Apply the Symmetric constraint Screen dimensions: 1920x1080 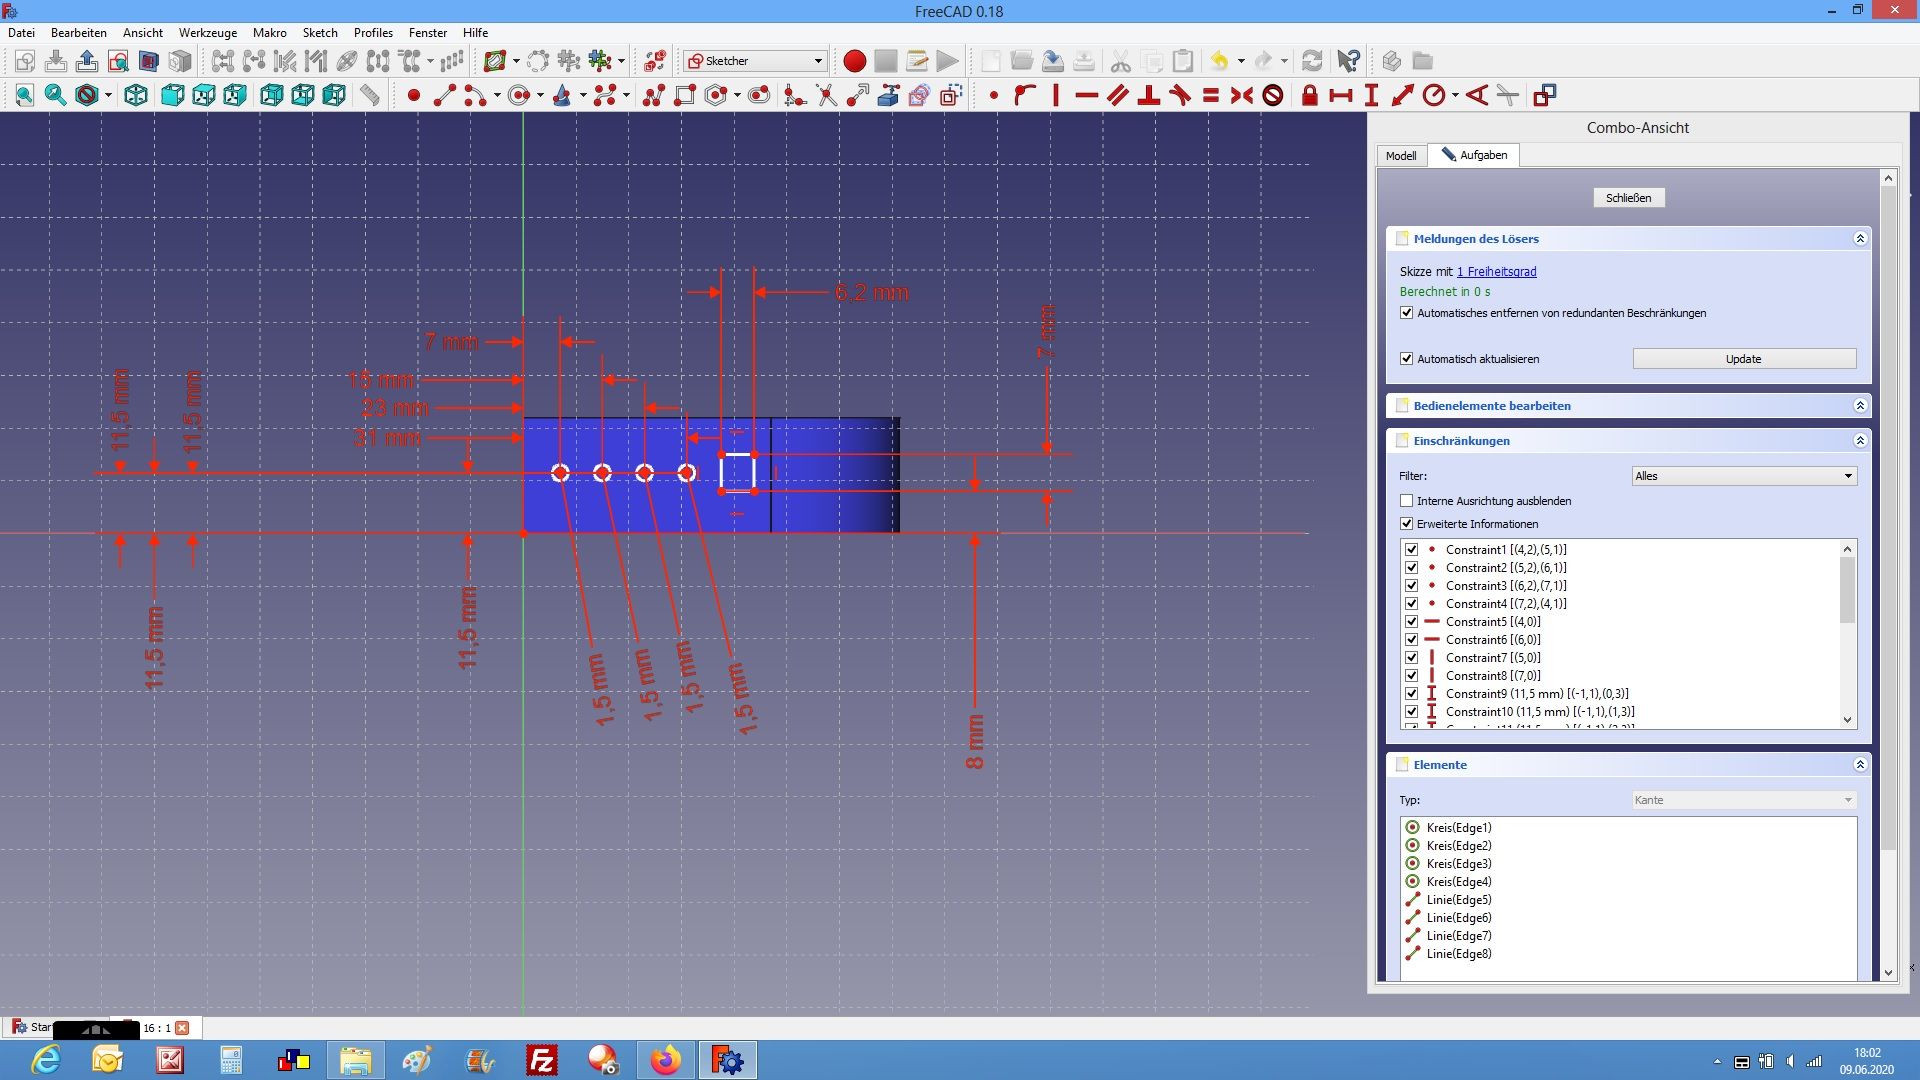1241,95
